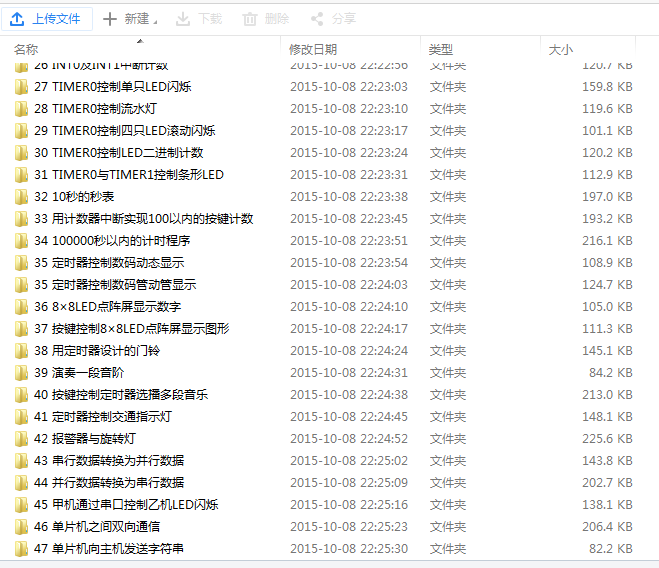Viewport: 659px width, 568px height.
Task: Click folder icon of 34 100000秒以内的计时程序
Action: tap(21, 241)
